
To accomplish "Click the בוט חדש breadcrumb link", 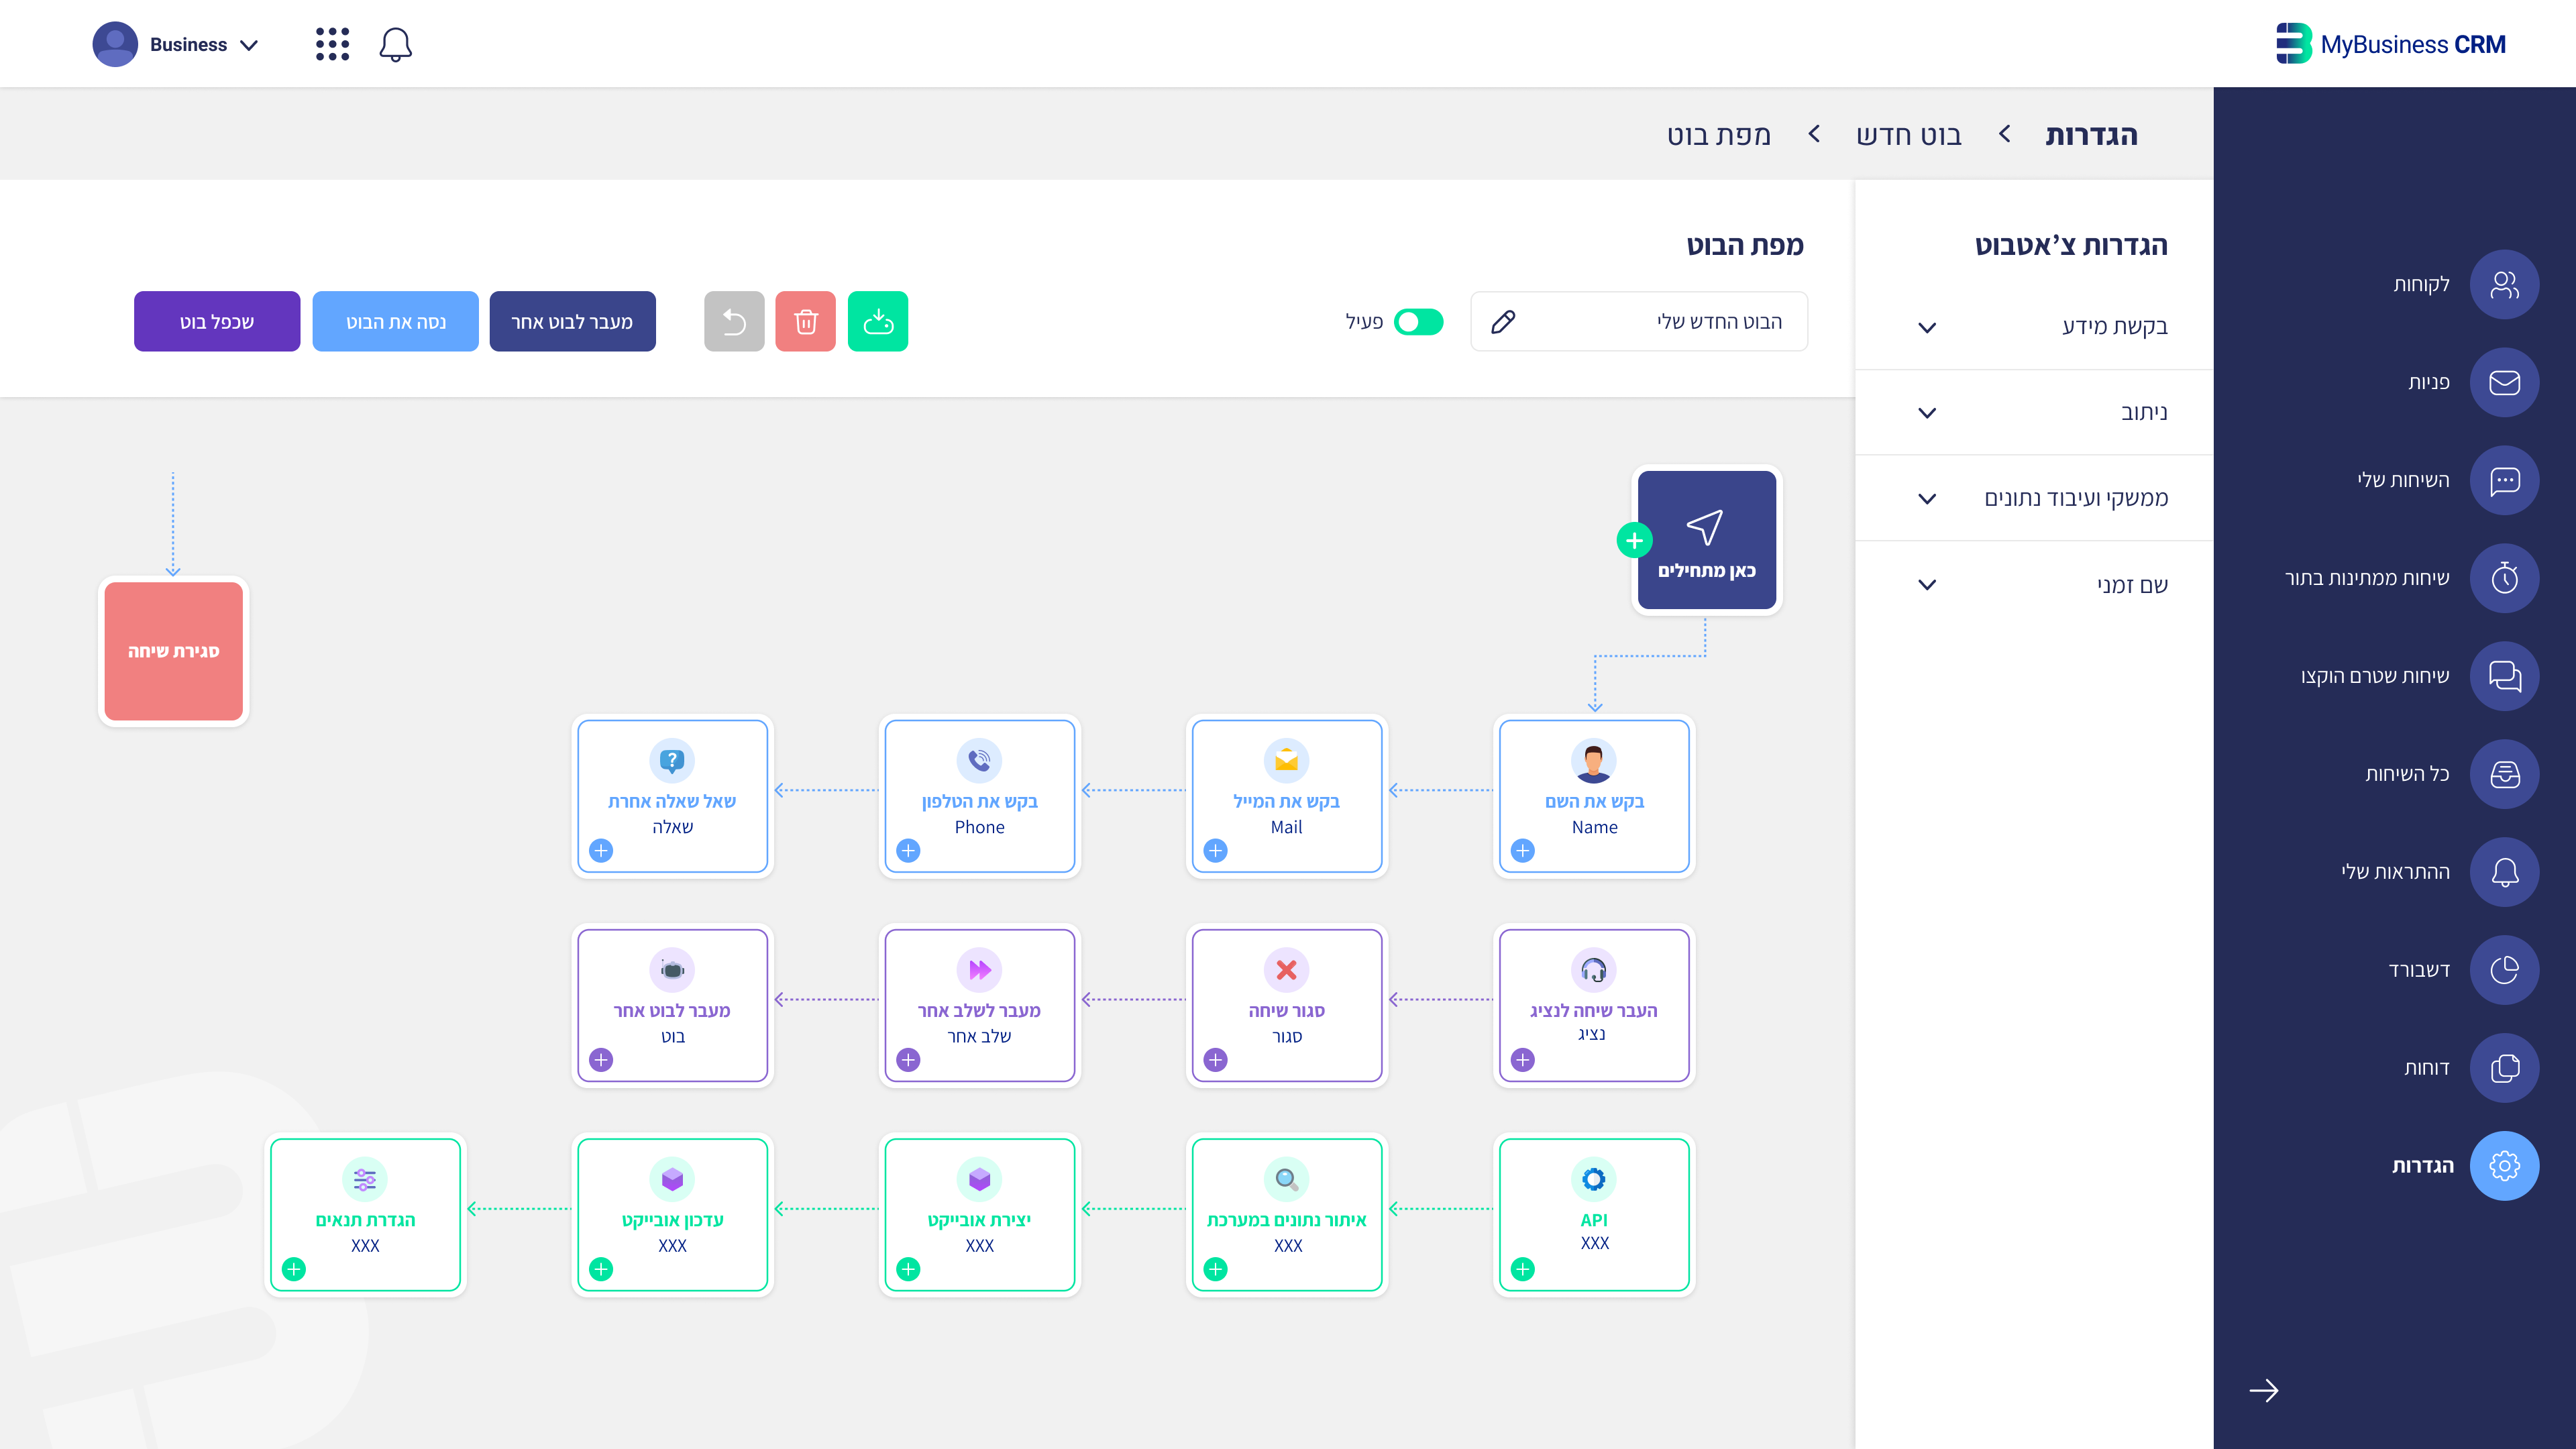I will 1908,135.
